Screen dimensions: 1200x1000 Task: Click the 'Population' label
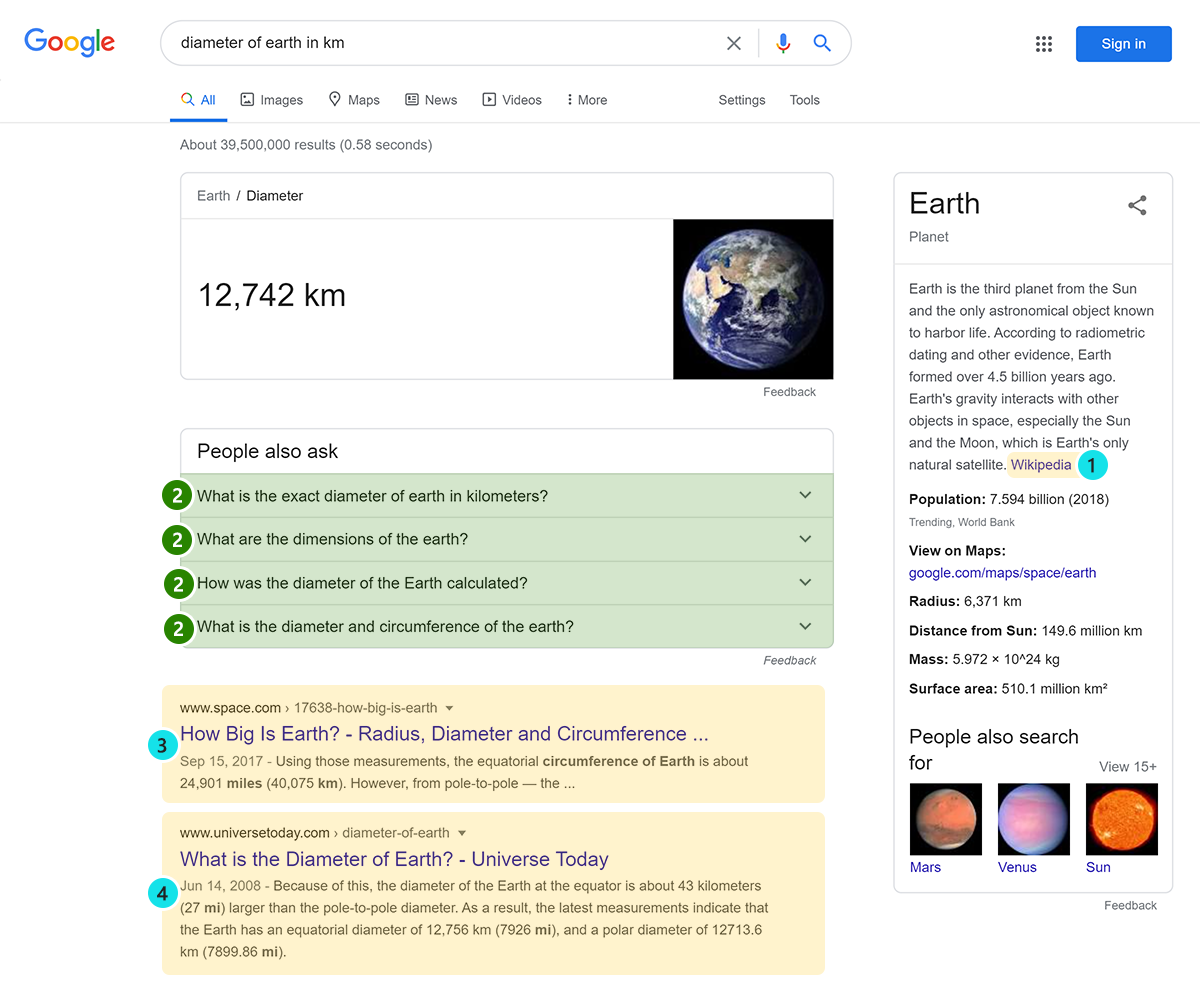pos(947,499)
